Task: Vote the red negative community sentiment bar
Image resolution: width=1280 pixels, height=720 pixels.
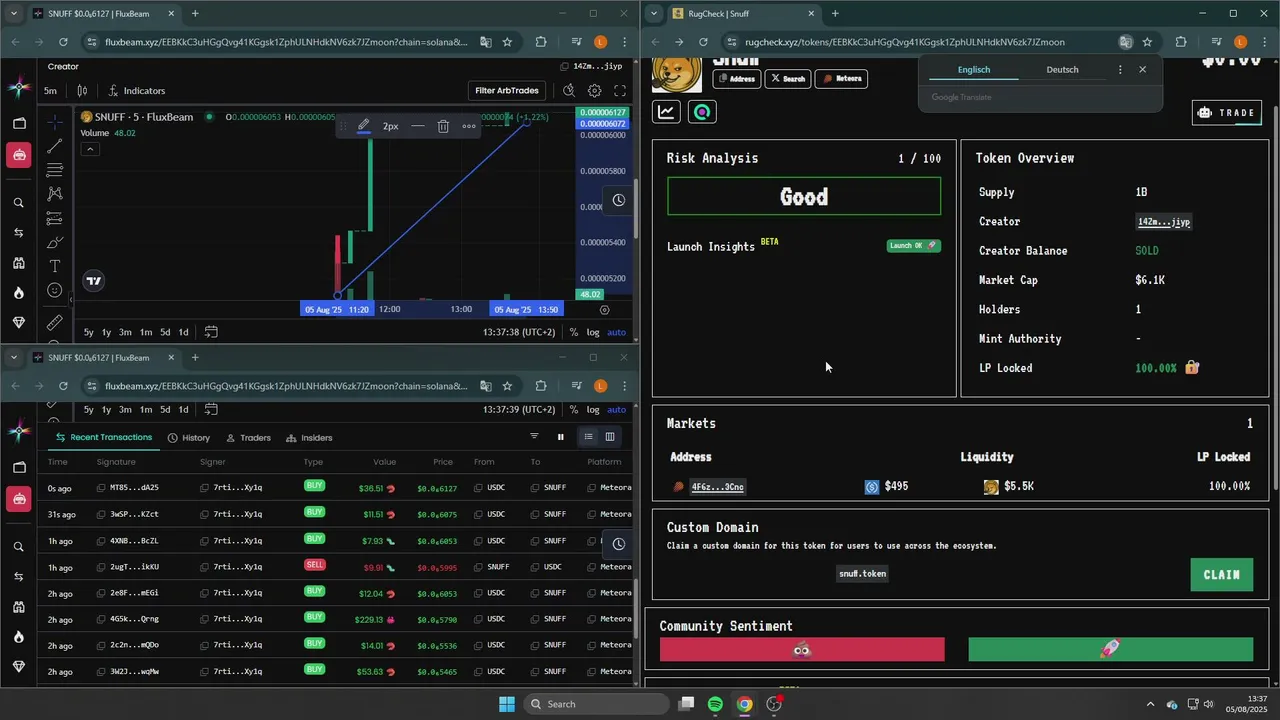Action: pyautogui.click(x=802, y=650)
